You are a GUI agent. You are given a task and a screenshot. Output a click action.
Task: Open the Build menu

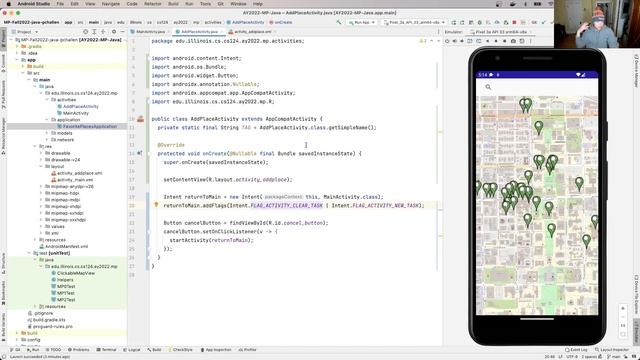[173, 4]
